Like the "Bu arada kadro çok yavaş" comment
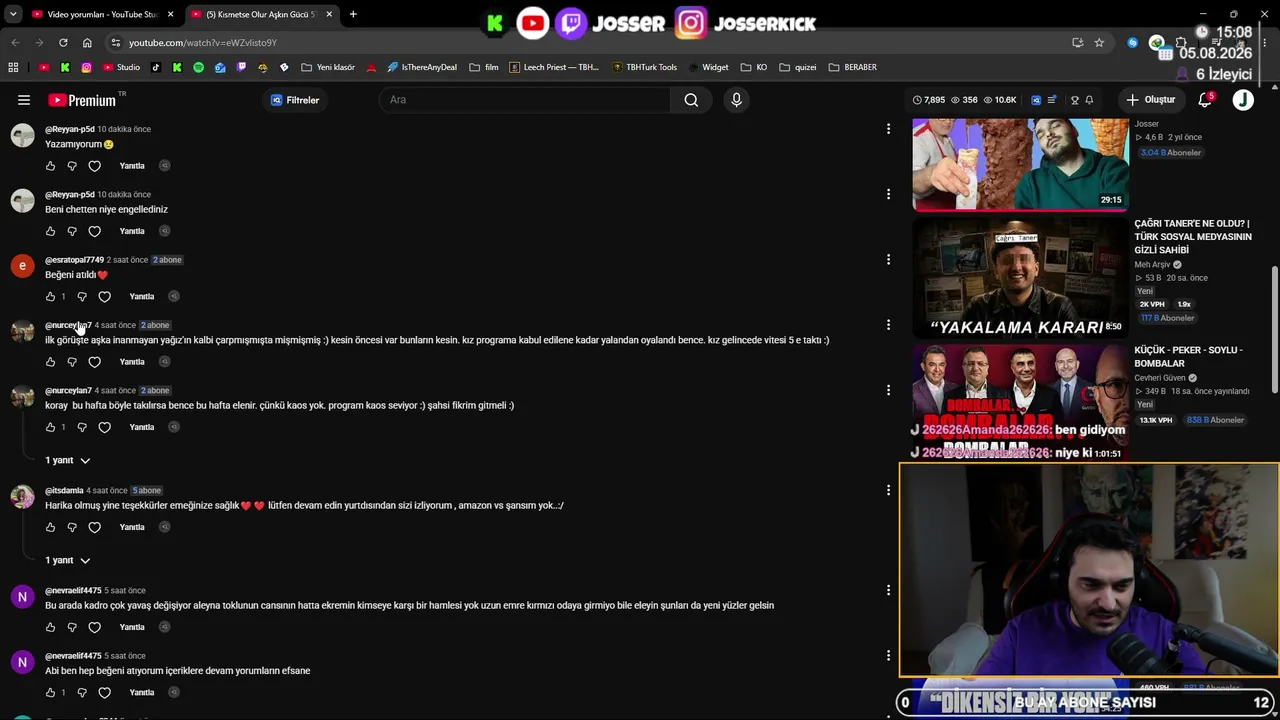The width and height of the screenshot is (1280, 720). [x=51, y=627]
